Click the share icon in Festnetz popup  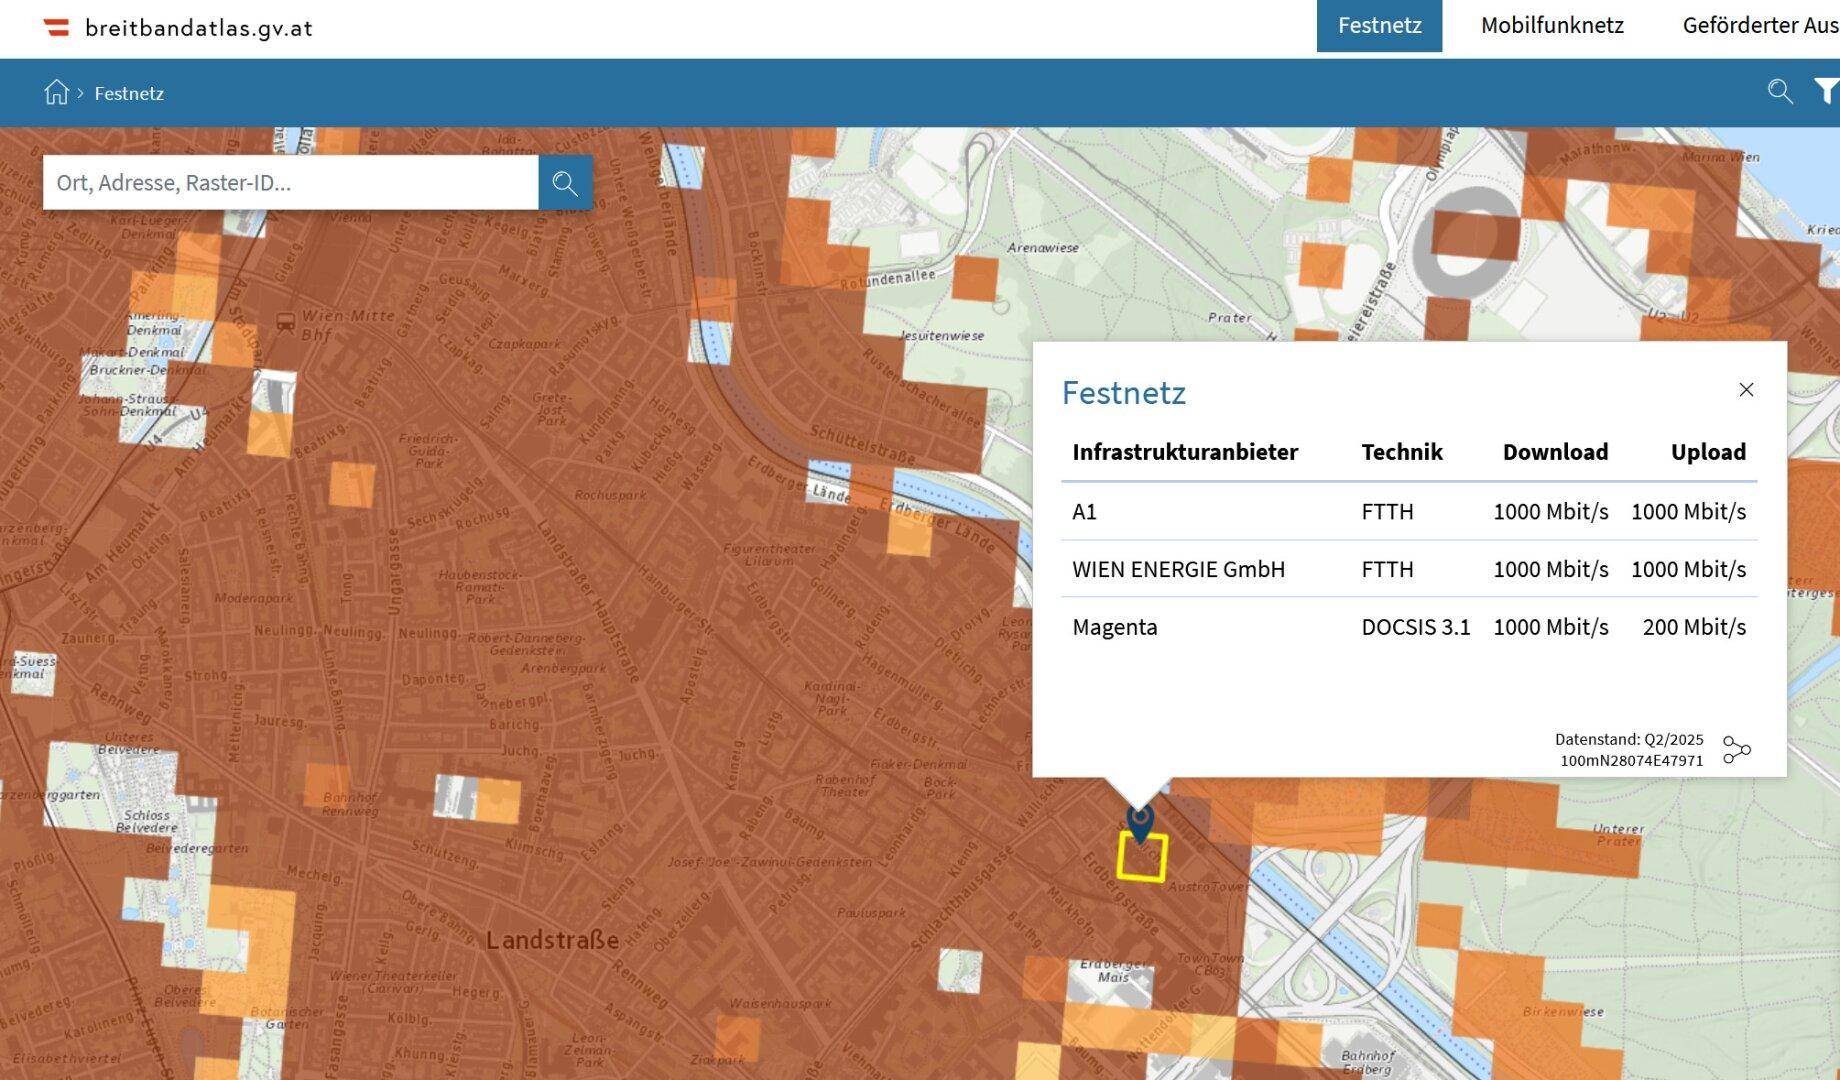1736,750
